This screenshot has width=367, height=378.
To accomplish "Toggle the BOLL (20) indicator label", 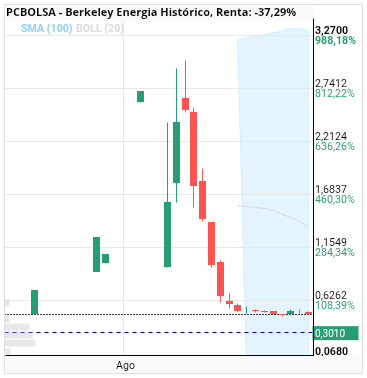I will pos(100,28).
